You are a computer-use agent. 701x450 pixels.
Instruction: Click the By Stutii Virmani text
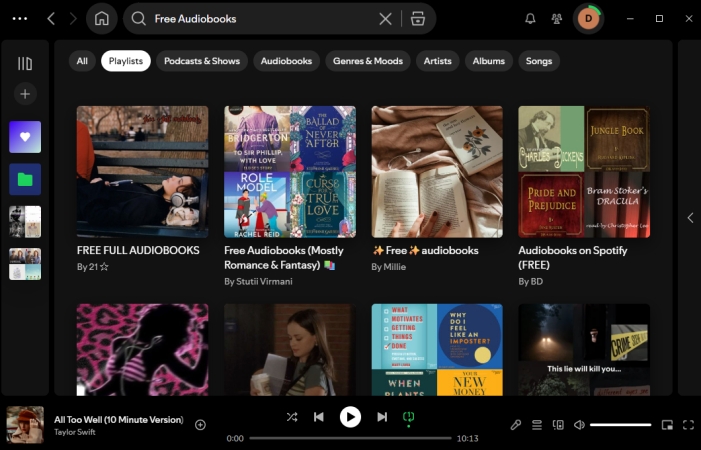[x=258, y=282]
